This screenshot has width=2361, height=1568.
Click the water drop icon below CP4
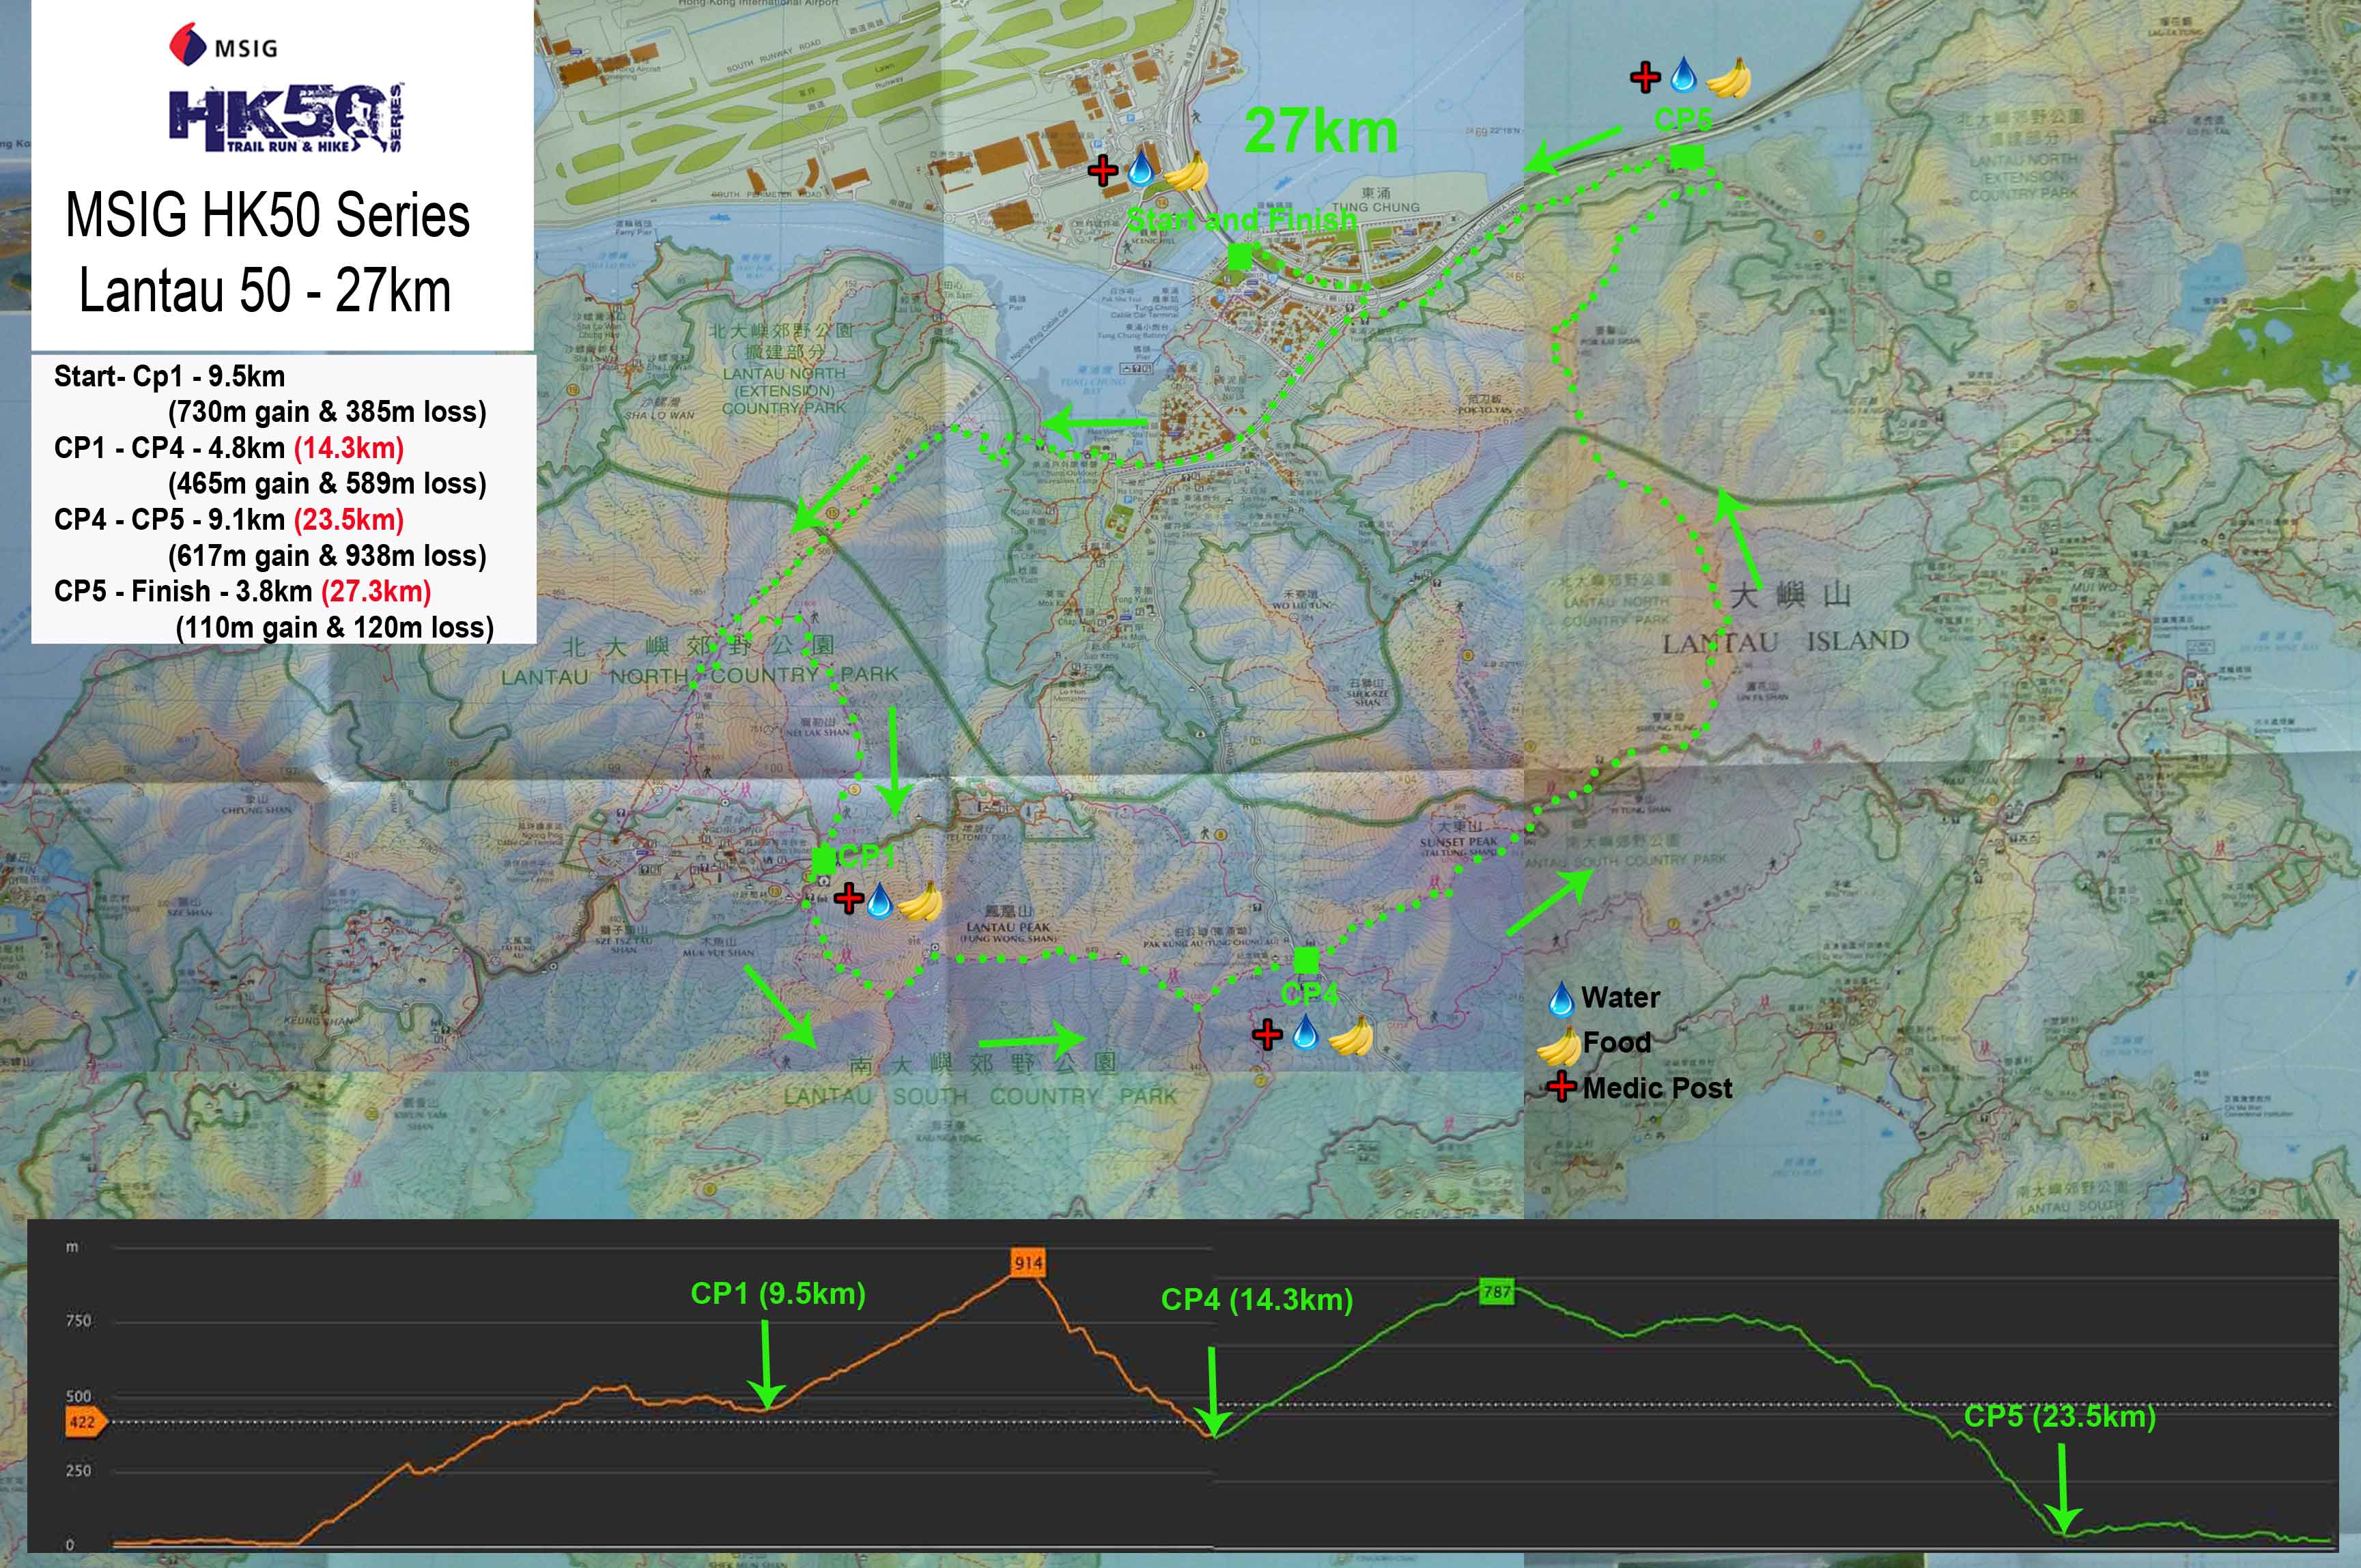[x=1306, y=1032]
